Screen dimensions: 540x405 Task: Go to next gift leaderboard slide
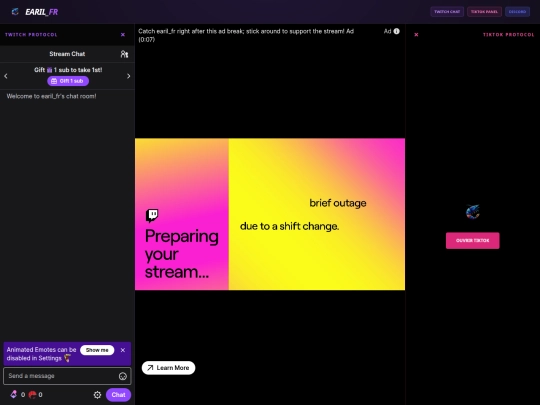pos(128,76)
